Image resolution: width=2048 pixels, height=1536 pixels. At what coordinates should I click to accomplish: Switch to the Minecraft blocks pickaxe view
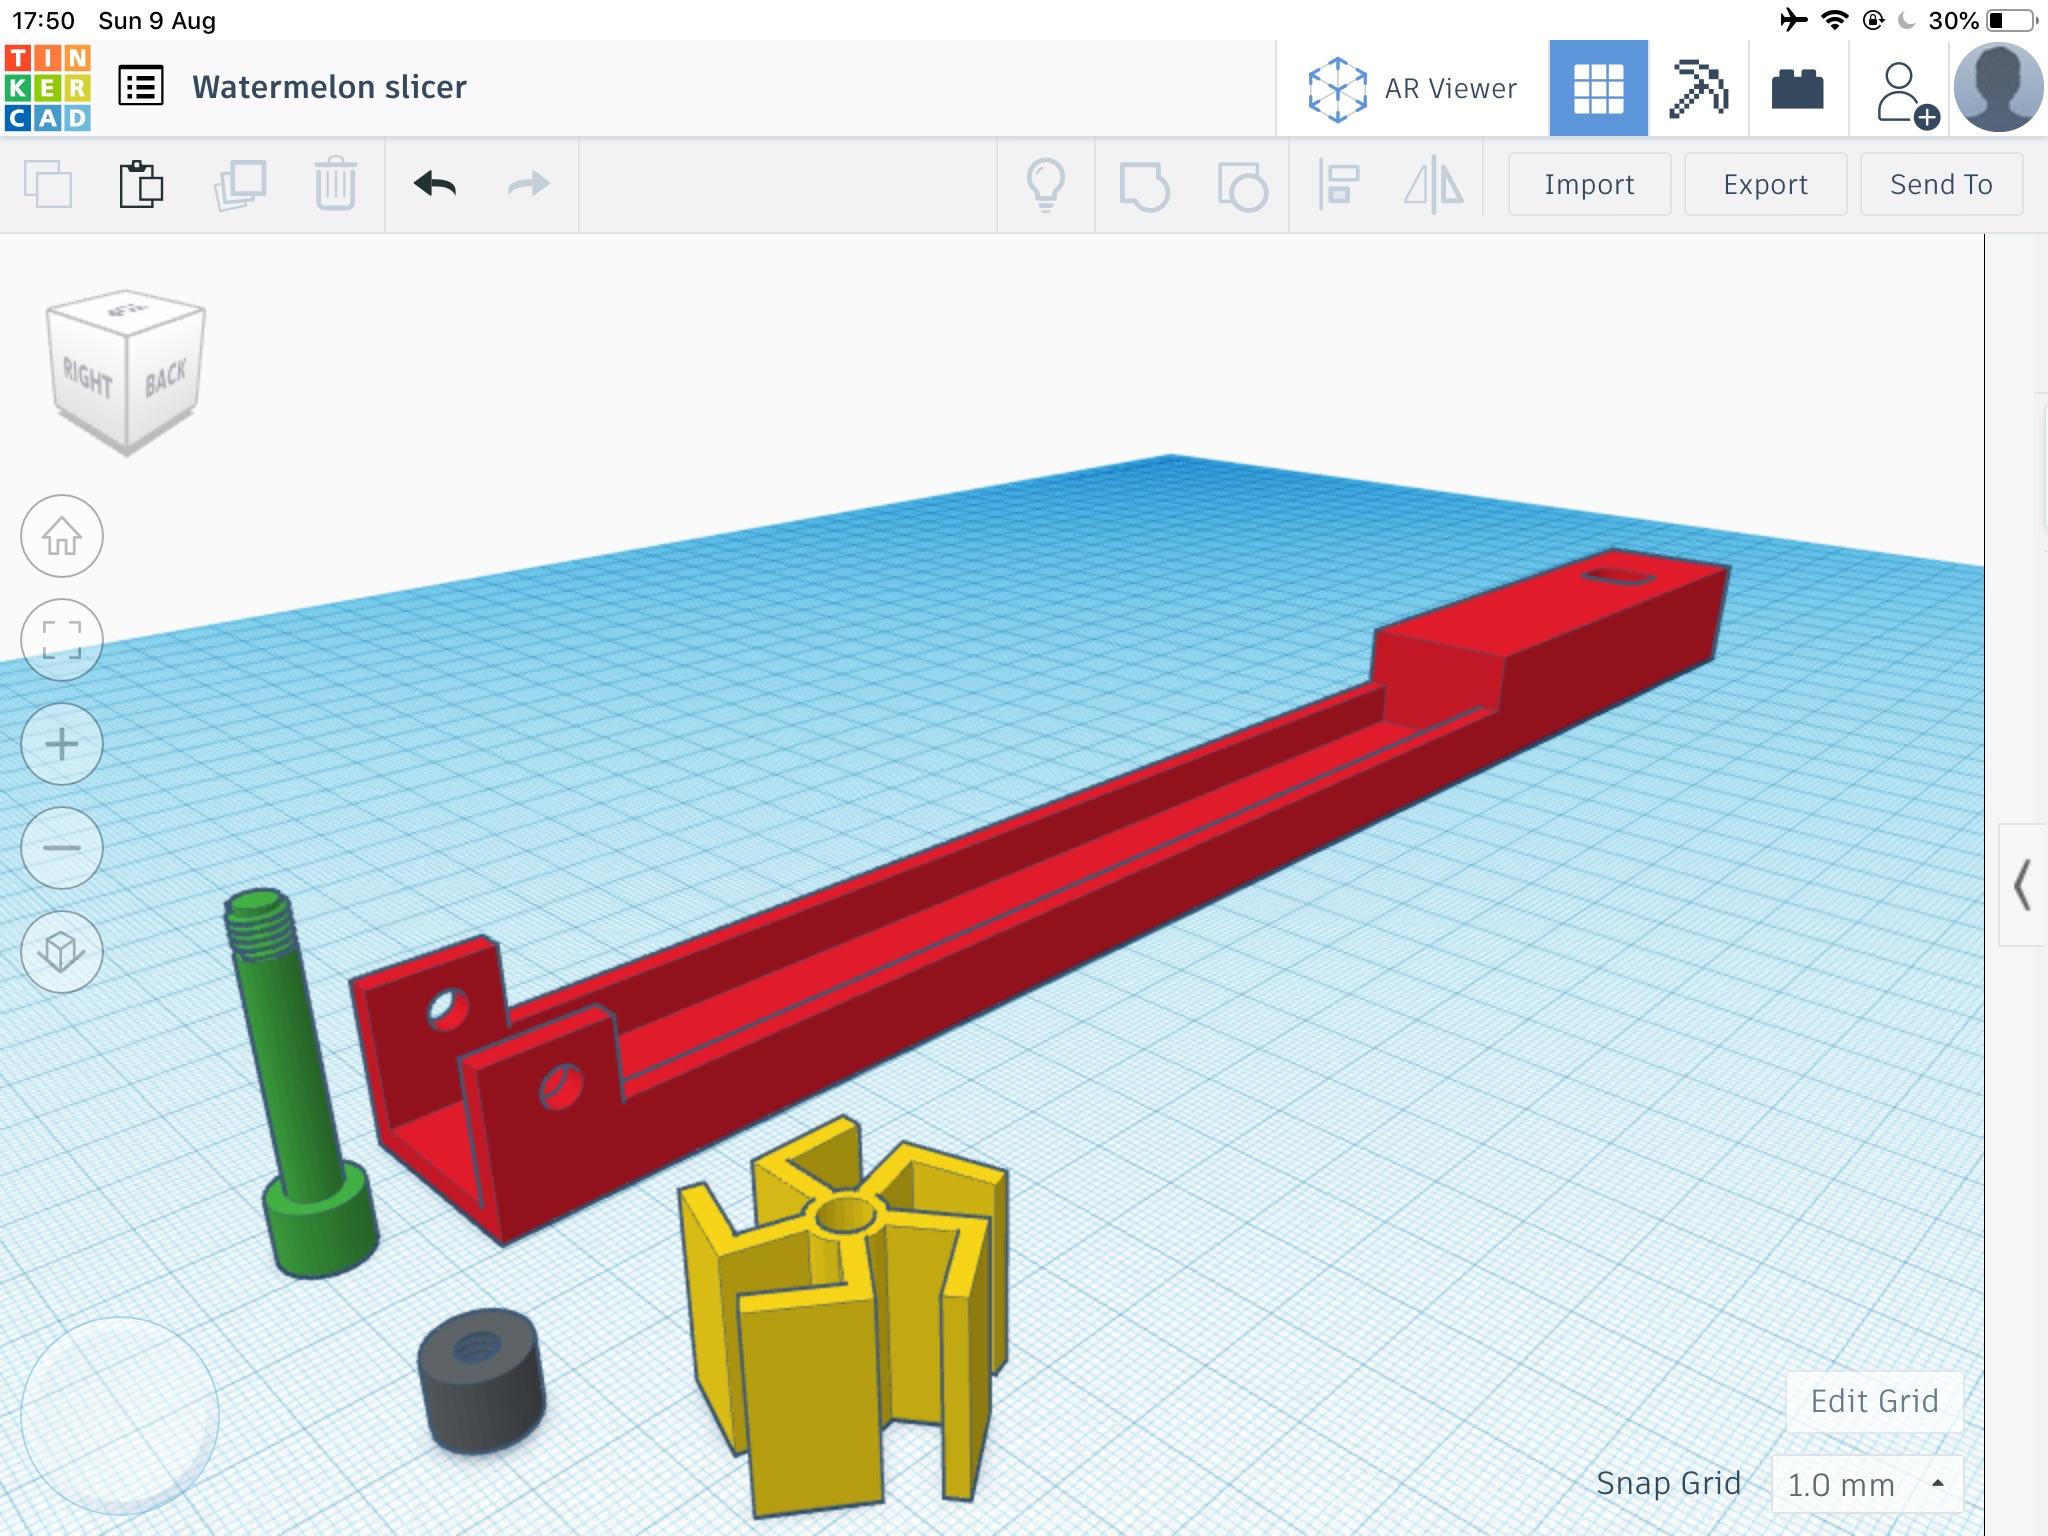click(1698, 88)
